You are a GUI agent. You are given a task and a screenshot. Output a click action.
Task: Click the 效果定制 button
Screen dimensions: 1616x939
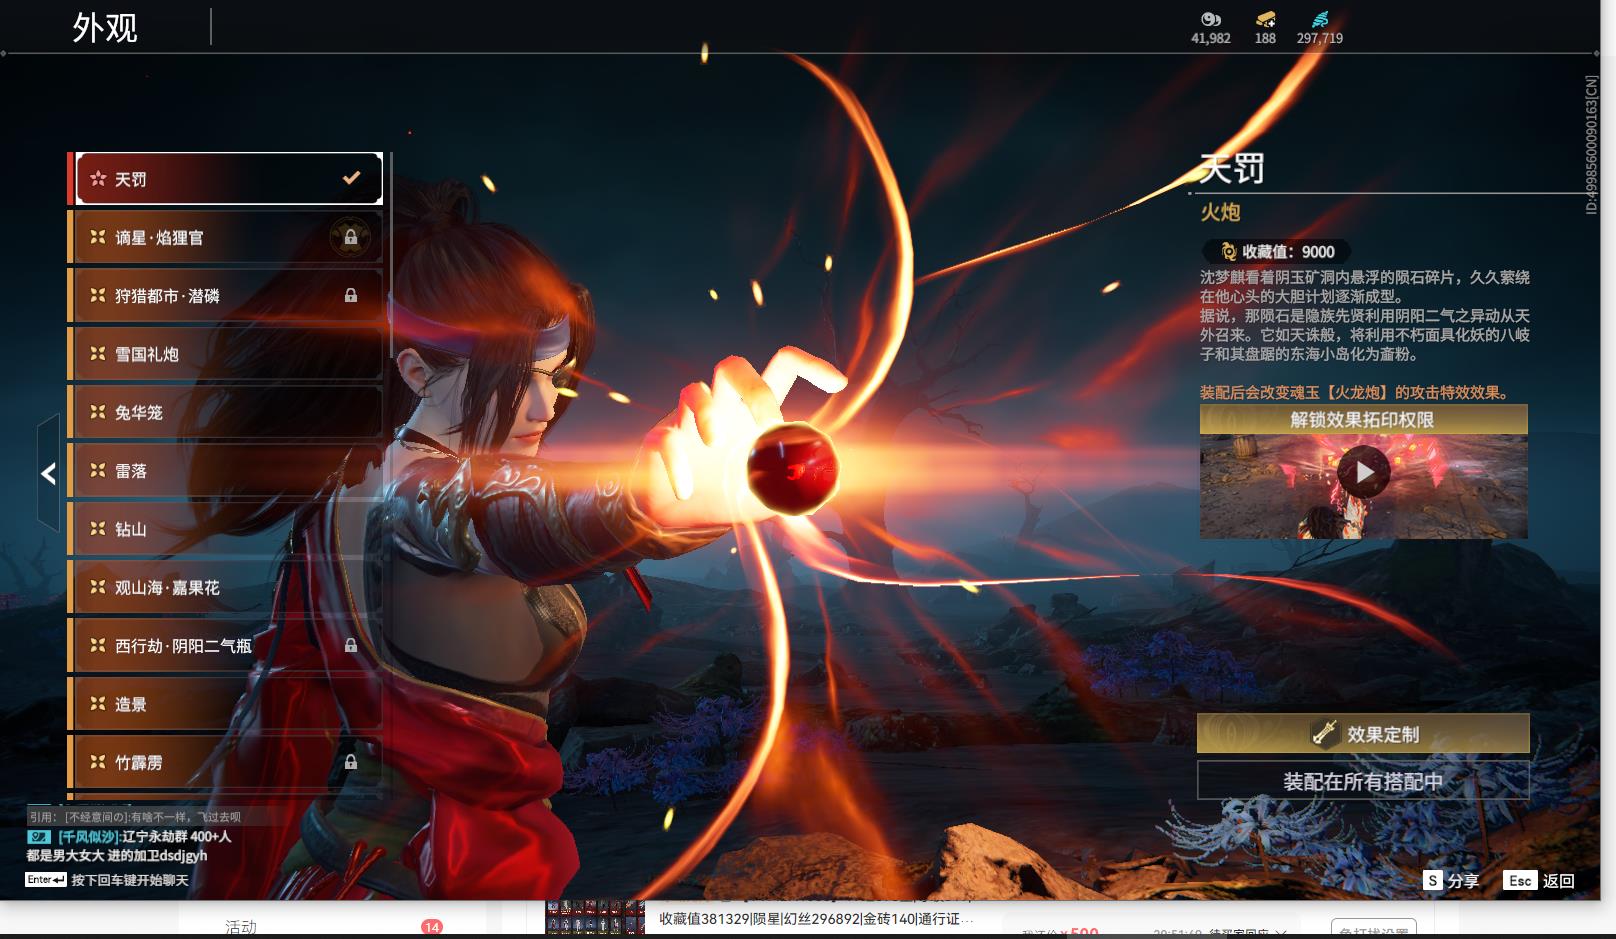tap(1363, 734)
